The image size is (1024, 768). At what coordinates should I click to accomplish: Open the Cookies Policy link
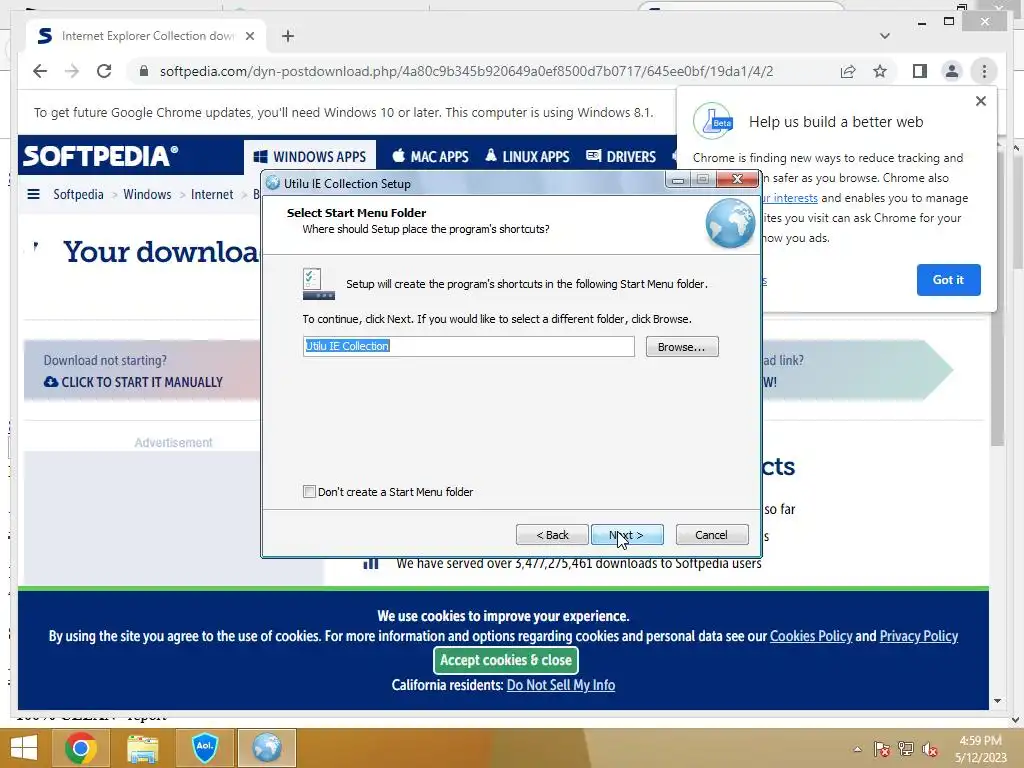click(811, 636)
